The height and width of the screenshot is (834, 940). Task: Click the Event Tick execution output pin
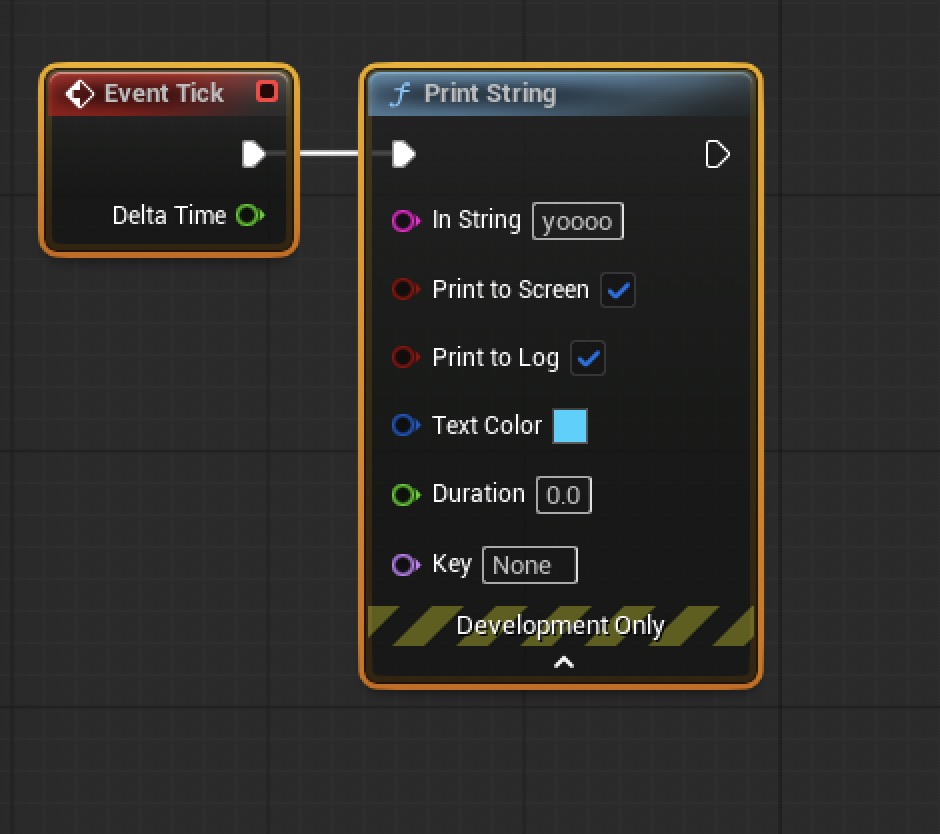pos(254,154)
